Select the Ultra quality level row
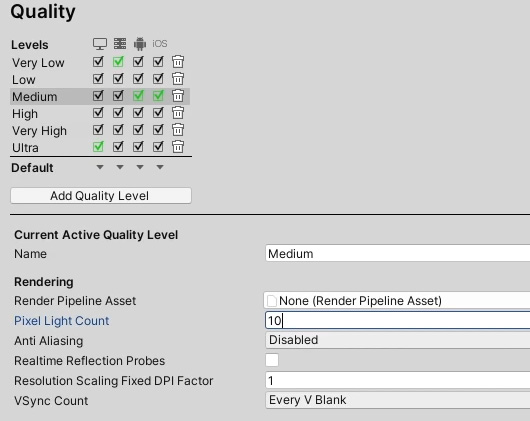 tap(100, 147)
